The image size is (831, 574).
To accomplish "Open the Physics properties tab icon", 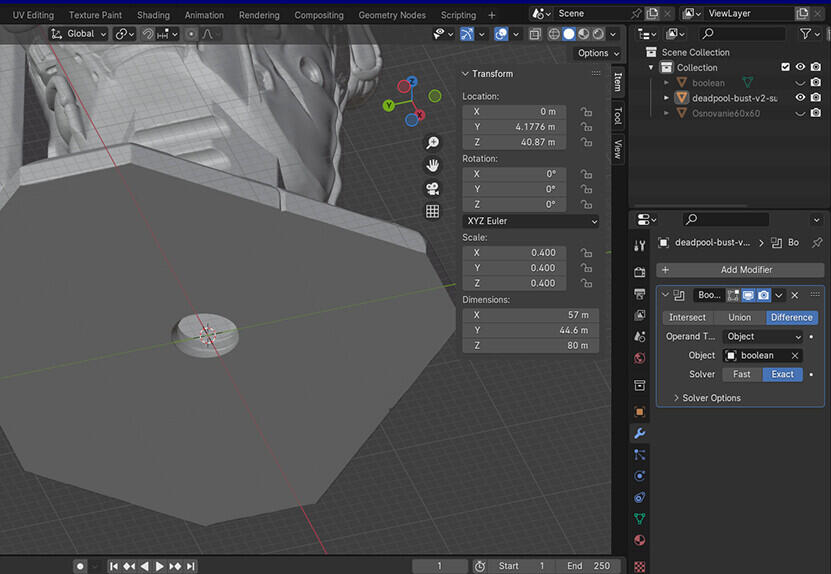I will coord(640,476).
